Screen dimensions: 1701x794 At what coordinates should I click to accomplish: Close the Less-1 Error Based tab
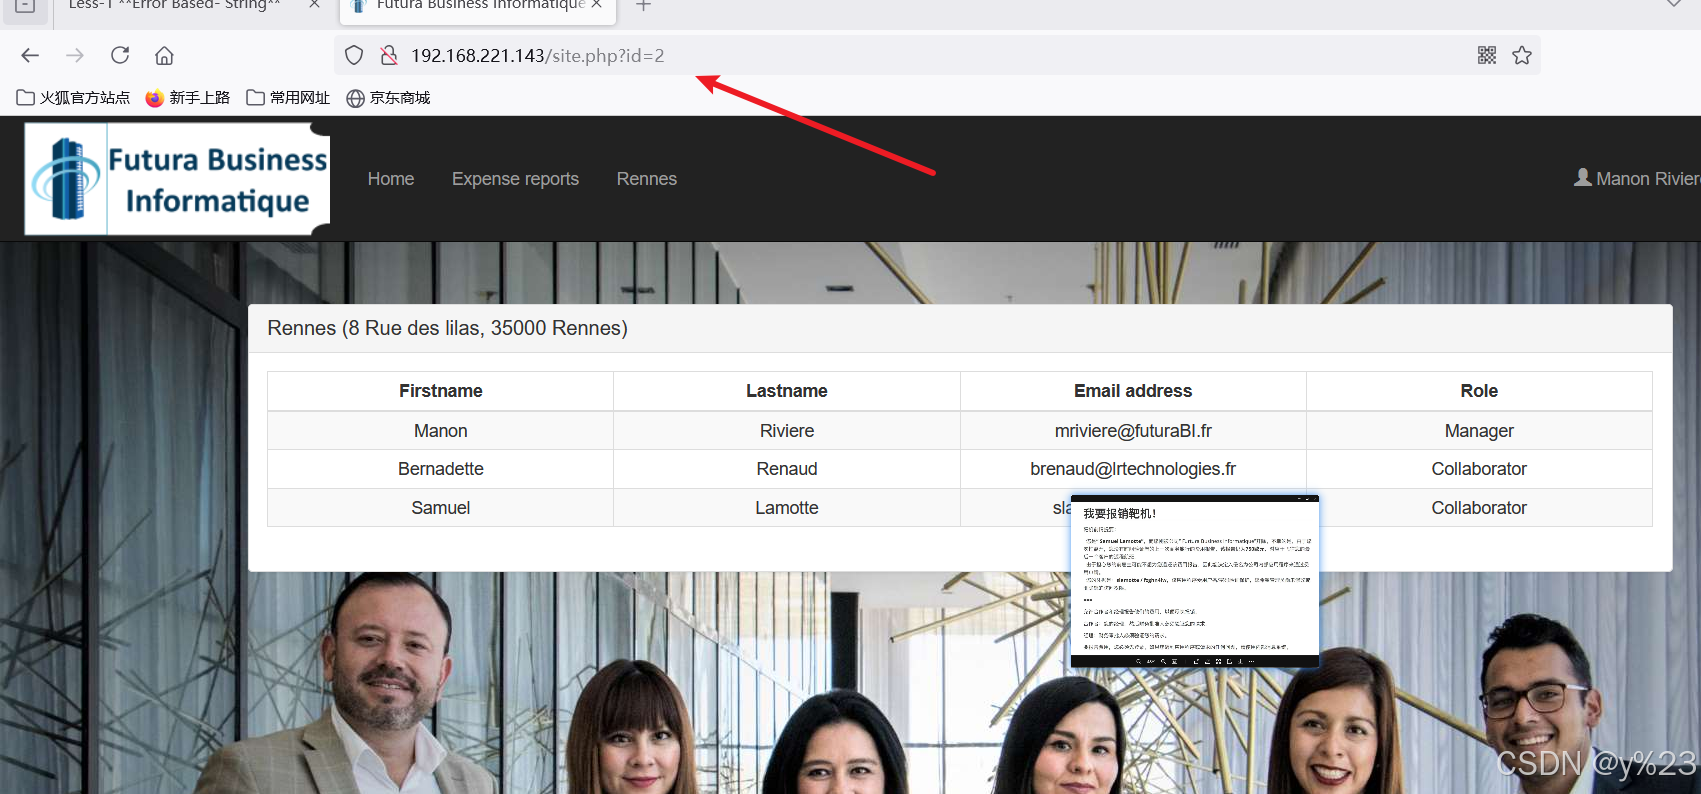coord(314,5)
